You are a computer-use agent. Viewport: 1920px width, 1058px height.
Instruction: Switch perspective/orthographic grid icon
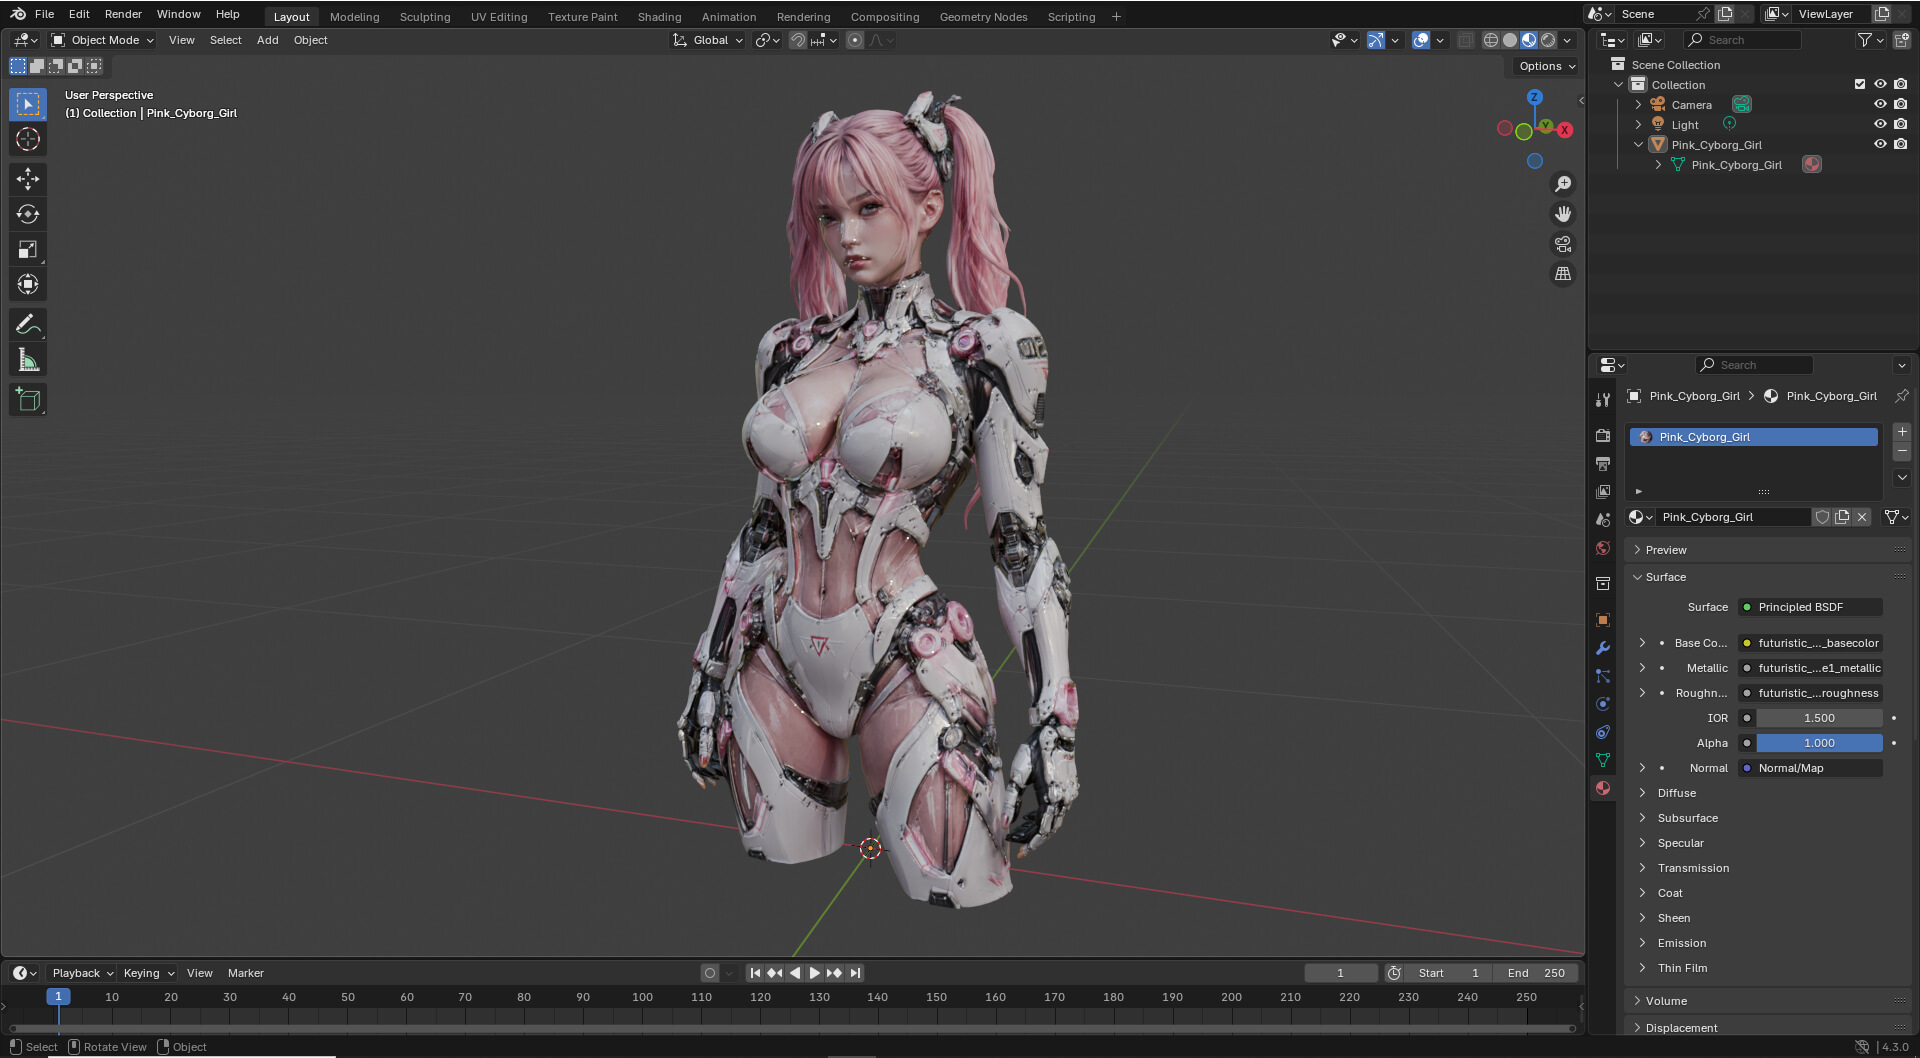[1563, 274]
